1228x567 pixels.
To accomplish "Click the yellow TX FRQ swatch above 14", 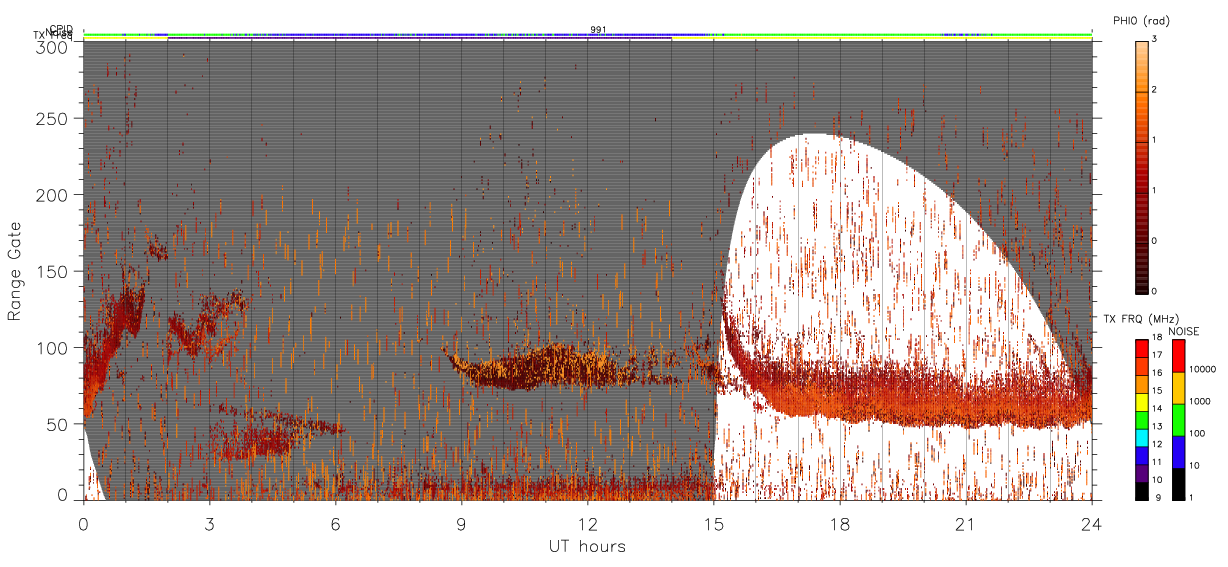I will tap(1141, 402).
